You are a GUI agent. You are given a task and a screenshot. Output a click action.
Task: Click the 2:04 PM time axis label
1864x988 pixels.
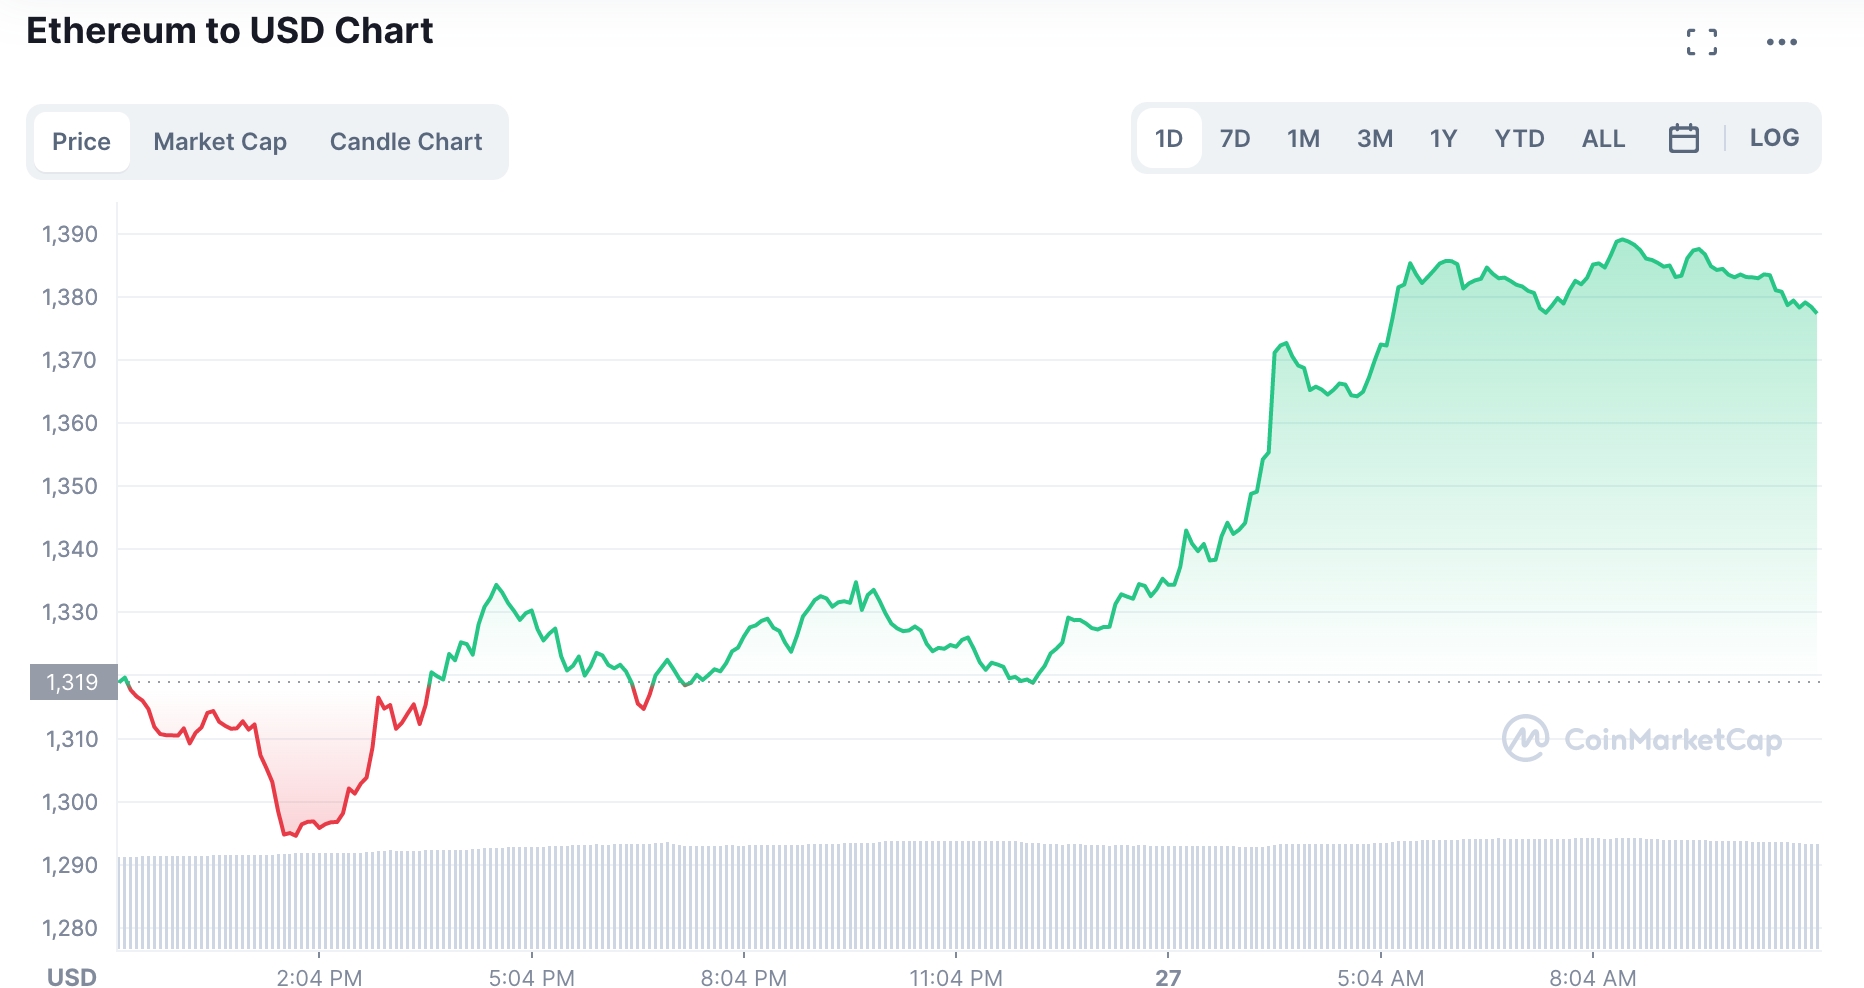point(319,977)
